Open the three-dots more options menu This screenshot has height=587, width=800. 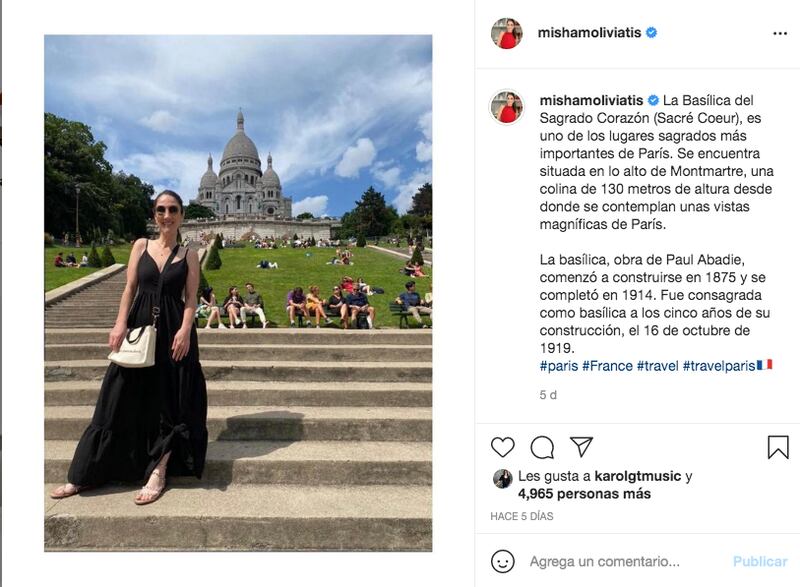tap(780, 34)
